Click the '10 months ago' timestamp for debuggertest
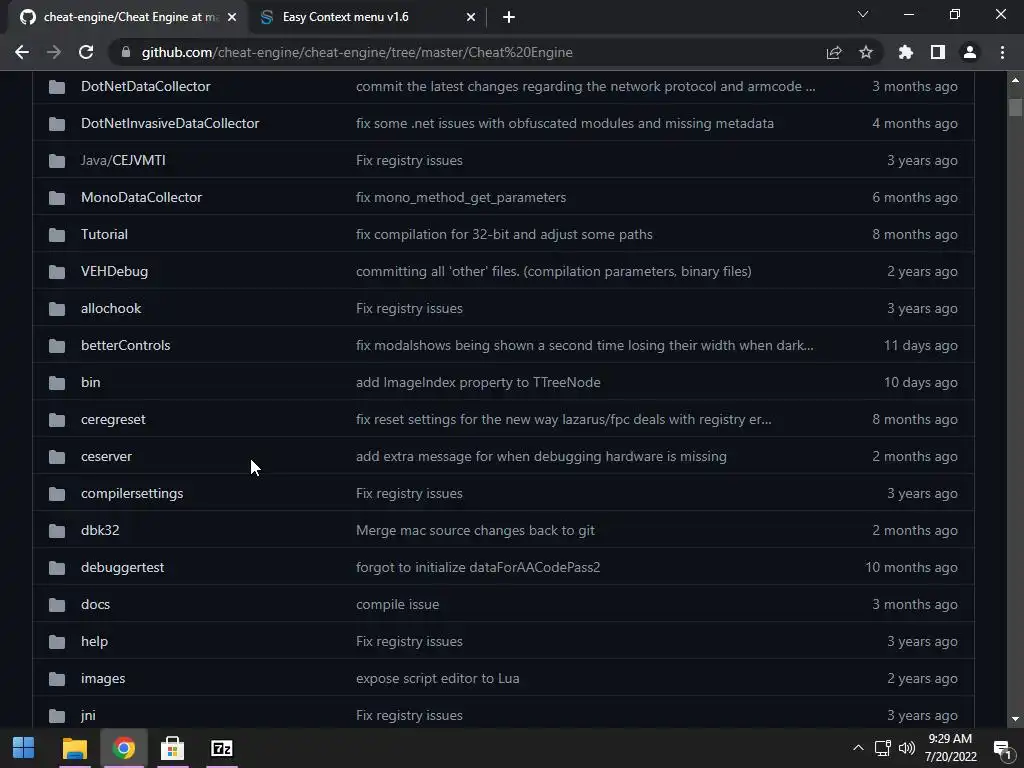 [912, 568]
